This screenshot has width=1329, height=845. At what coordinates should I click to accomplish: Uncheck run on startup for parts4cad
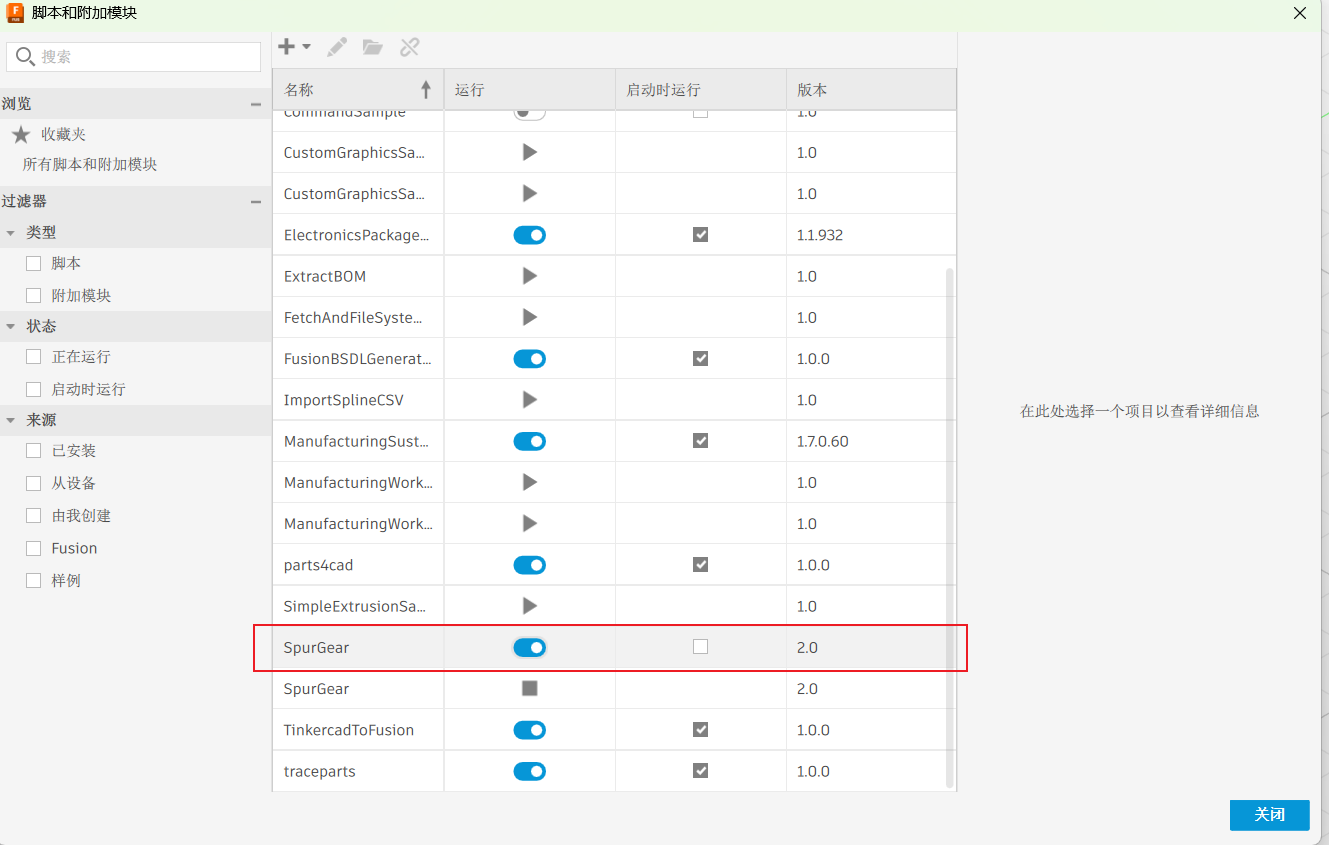pyautogui.click(x=700, y=565)
